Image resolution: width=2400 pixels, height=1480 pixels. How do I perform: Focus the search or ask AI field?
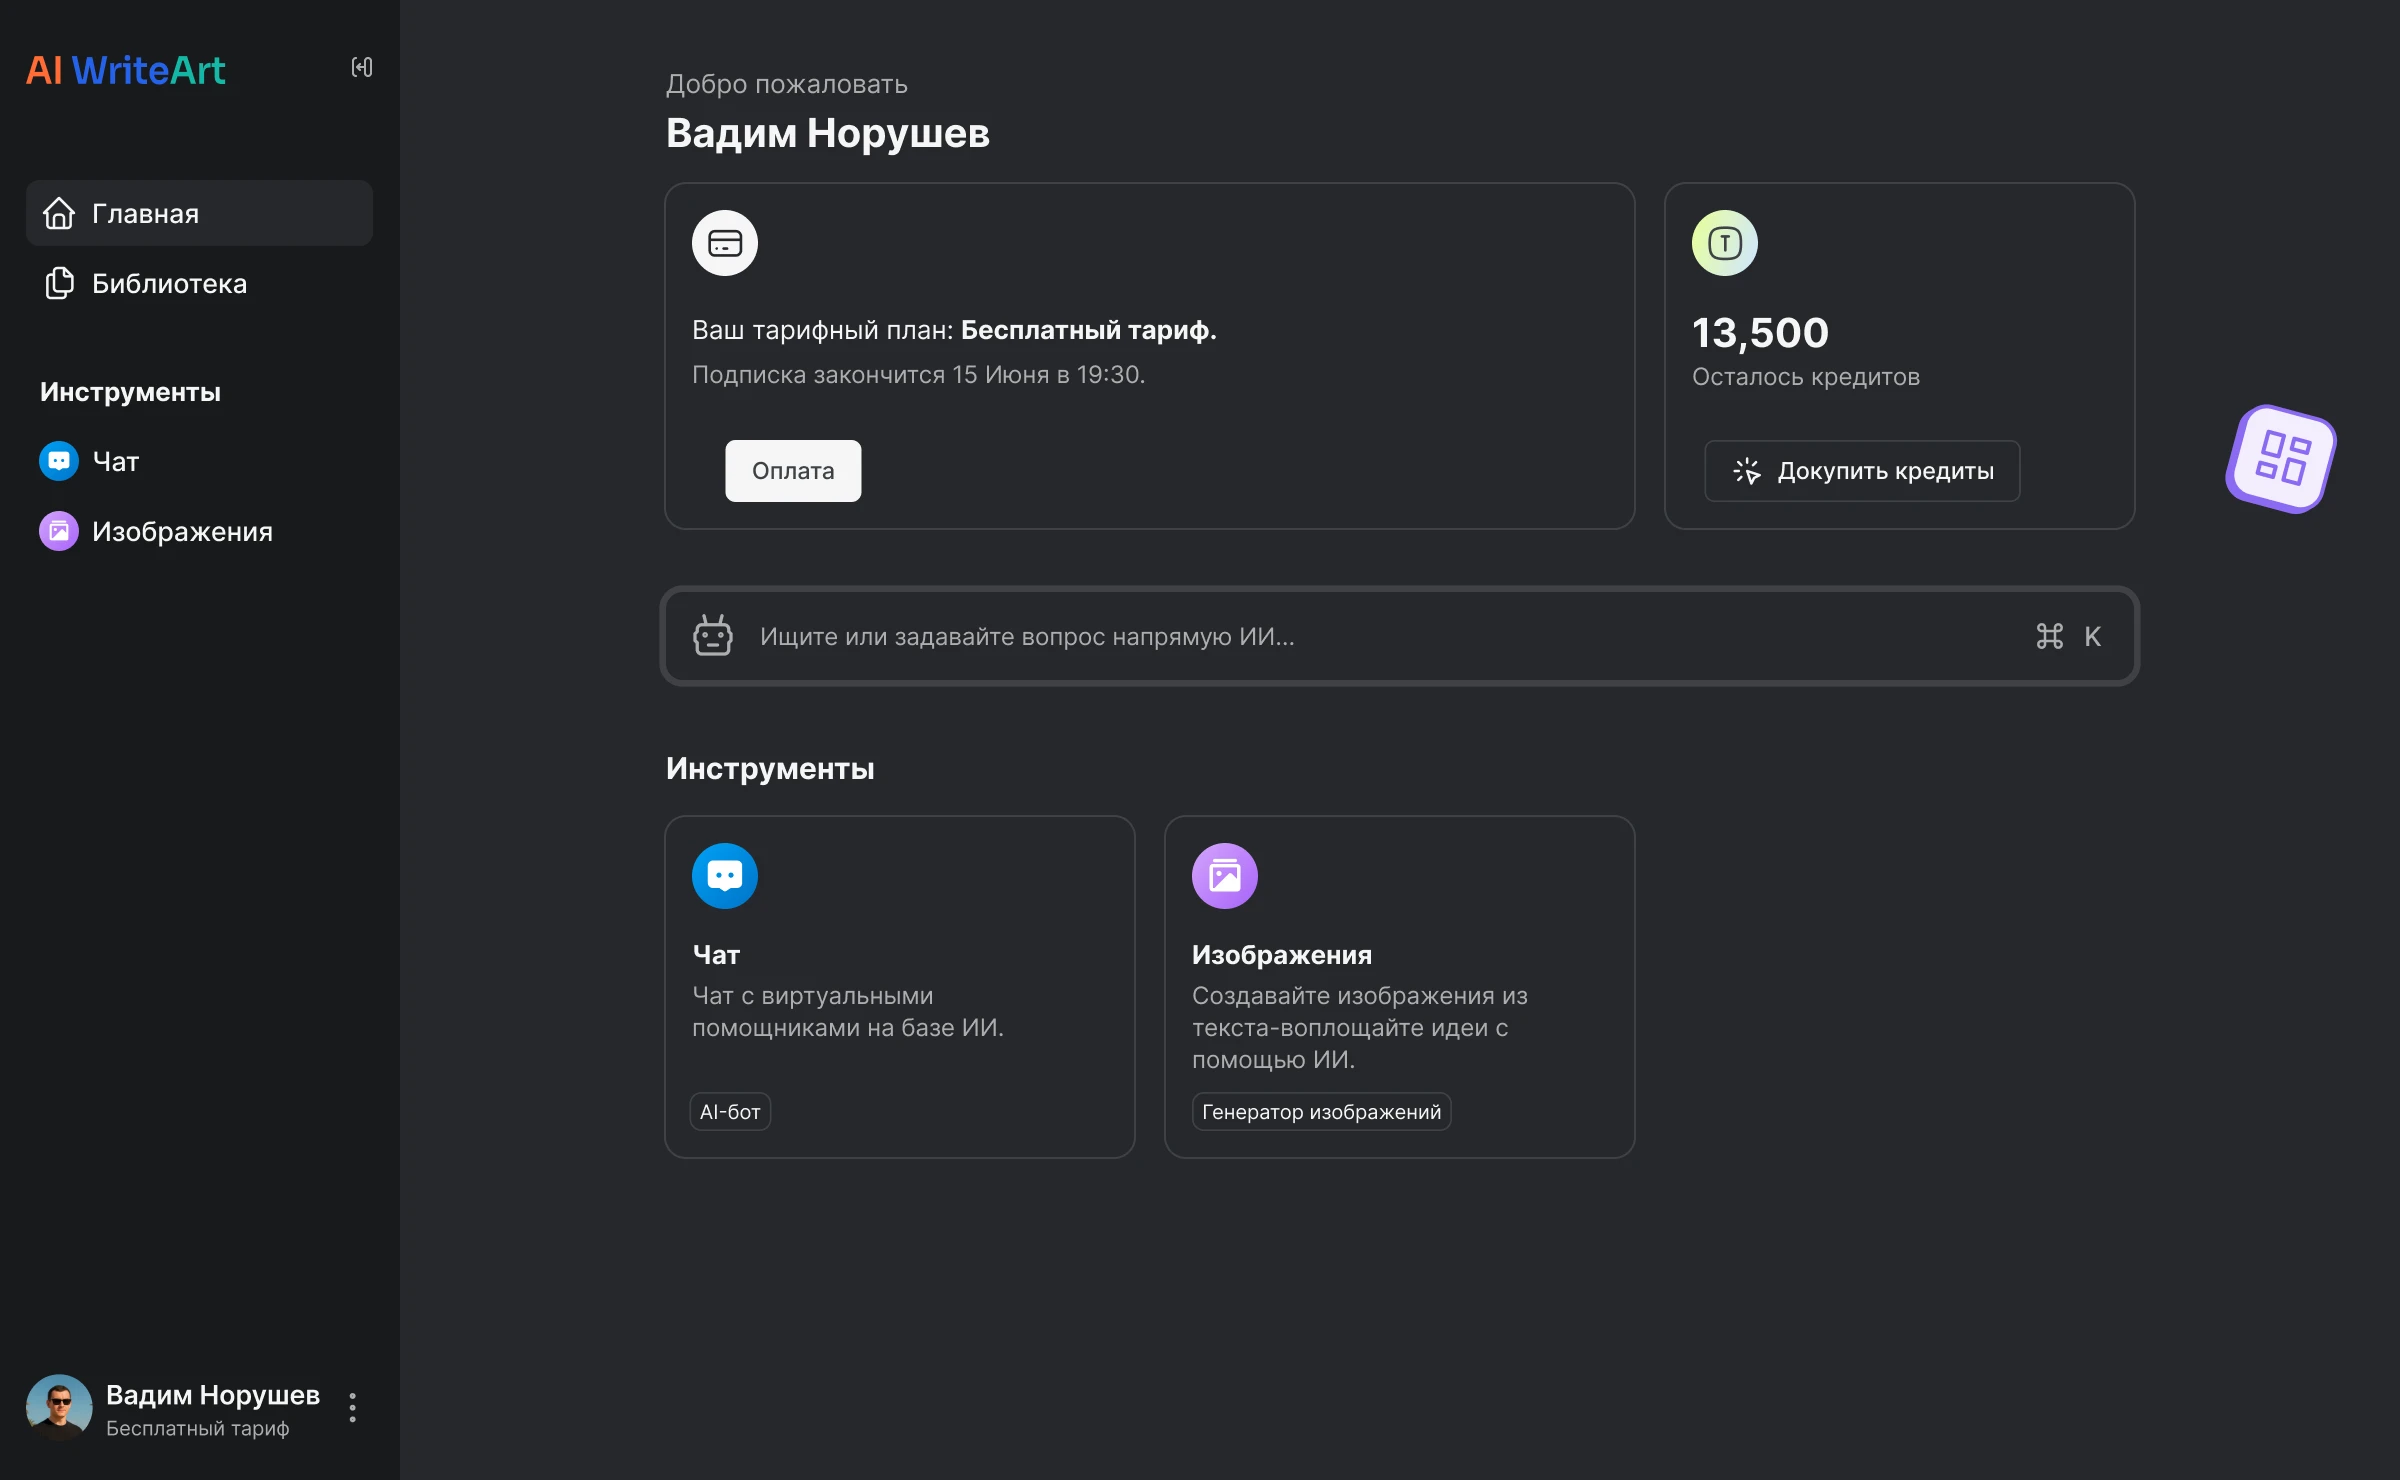click(1400, 636)
